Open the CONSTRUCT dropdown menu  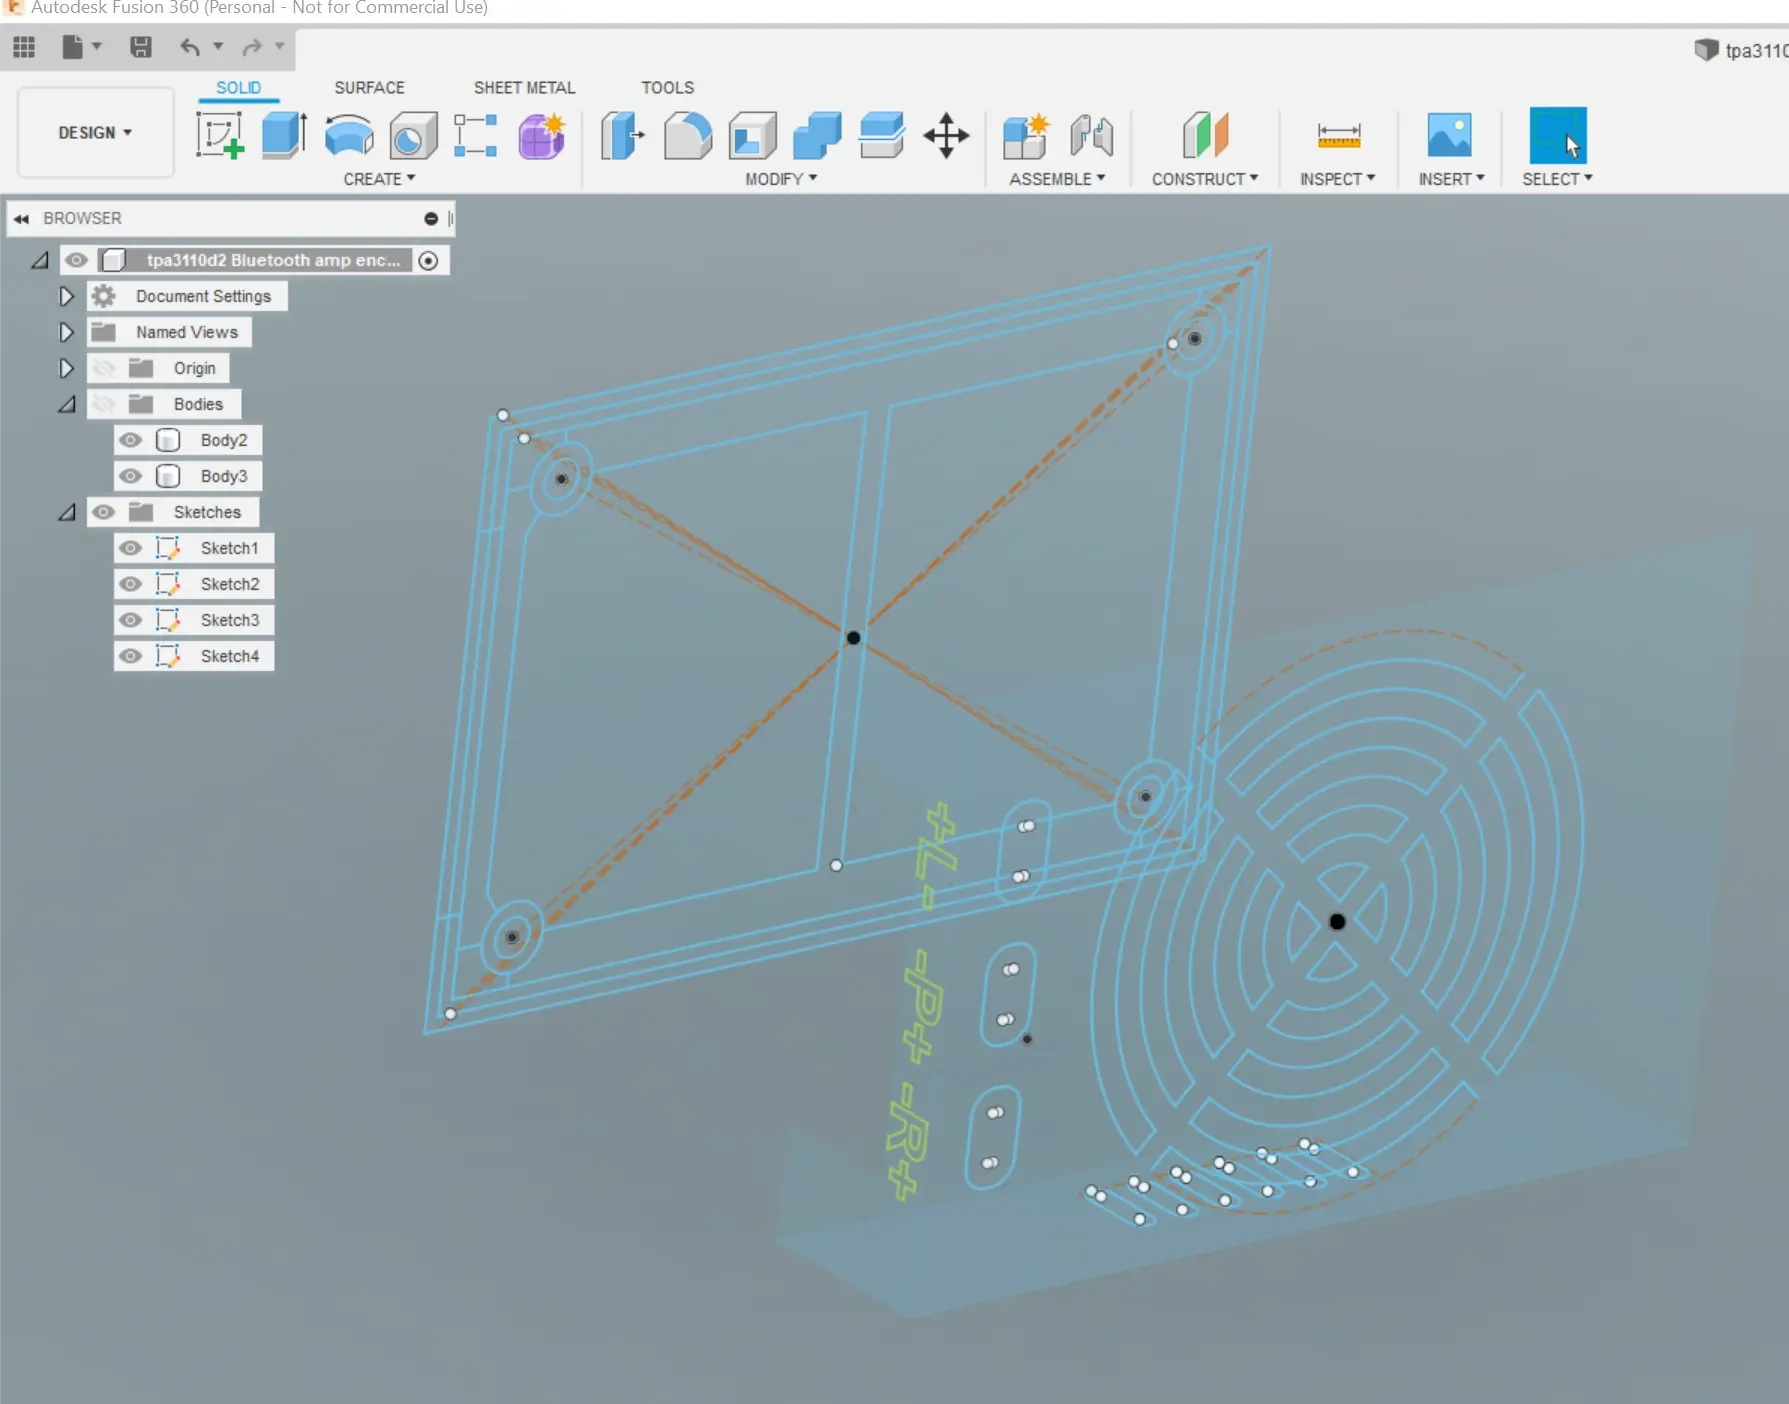pos(1205,178)
